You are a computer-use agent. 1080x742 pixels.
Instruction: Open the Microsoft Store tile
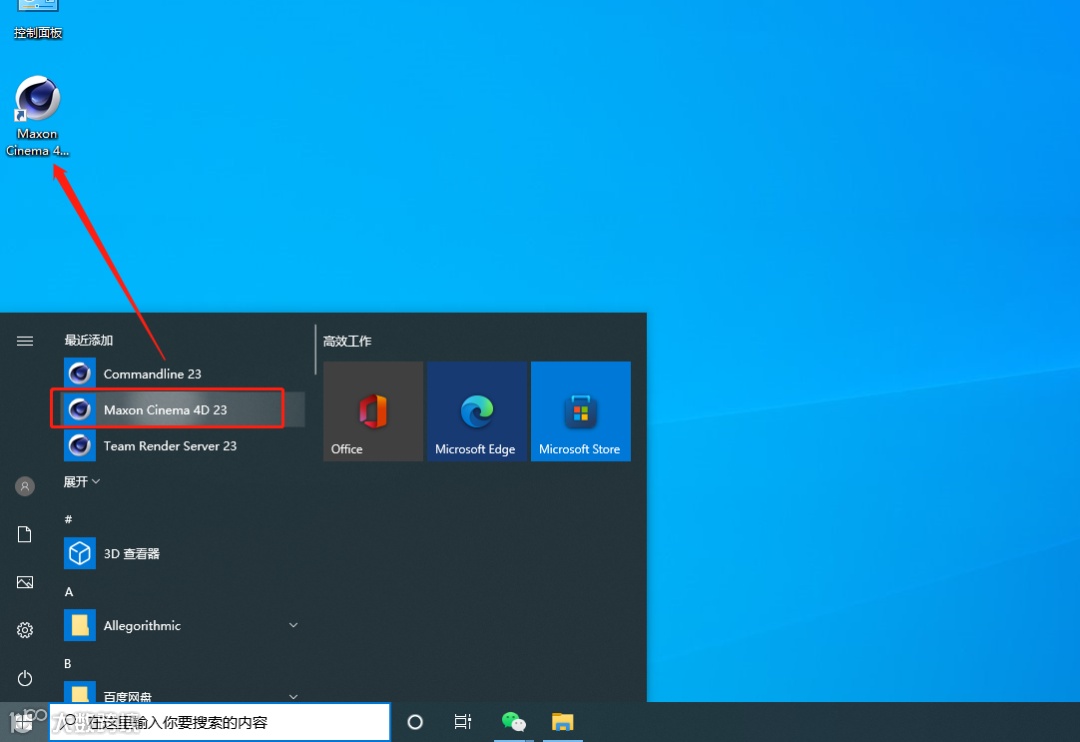coord(581,411)
